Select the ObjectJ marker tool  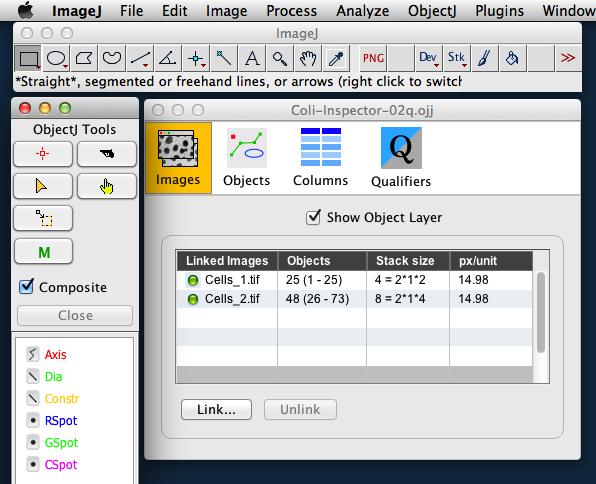[x=43, y=154]
